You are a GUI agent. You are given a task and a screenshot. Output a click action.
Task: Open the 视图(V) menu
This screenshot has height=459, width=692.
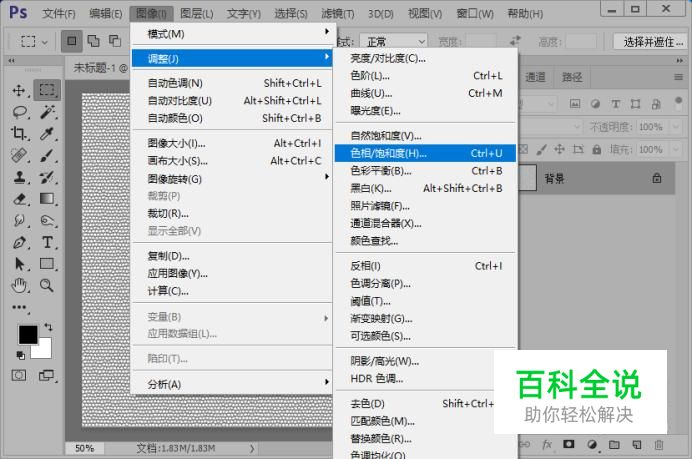425,14
